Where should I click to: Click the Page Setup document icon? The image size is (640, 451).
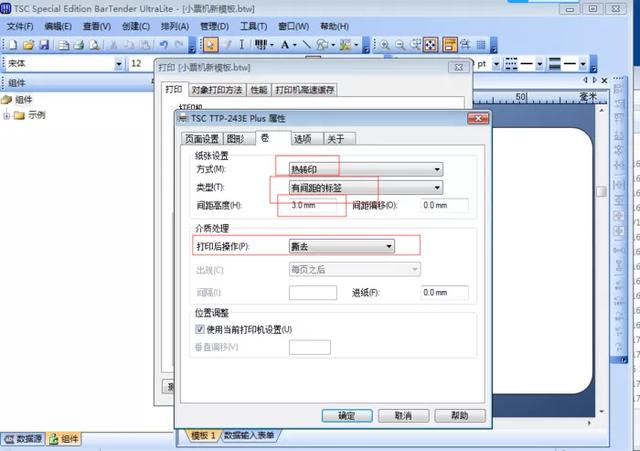[63, 44]
